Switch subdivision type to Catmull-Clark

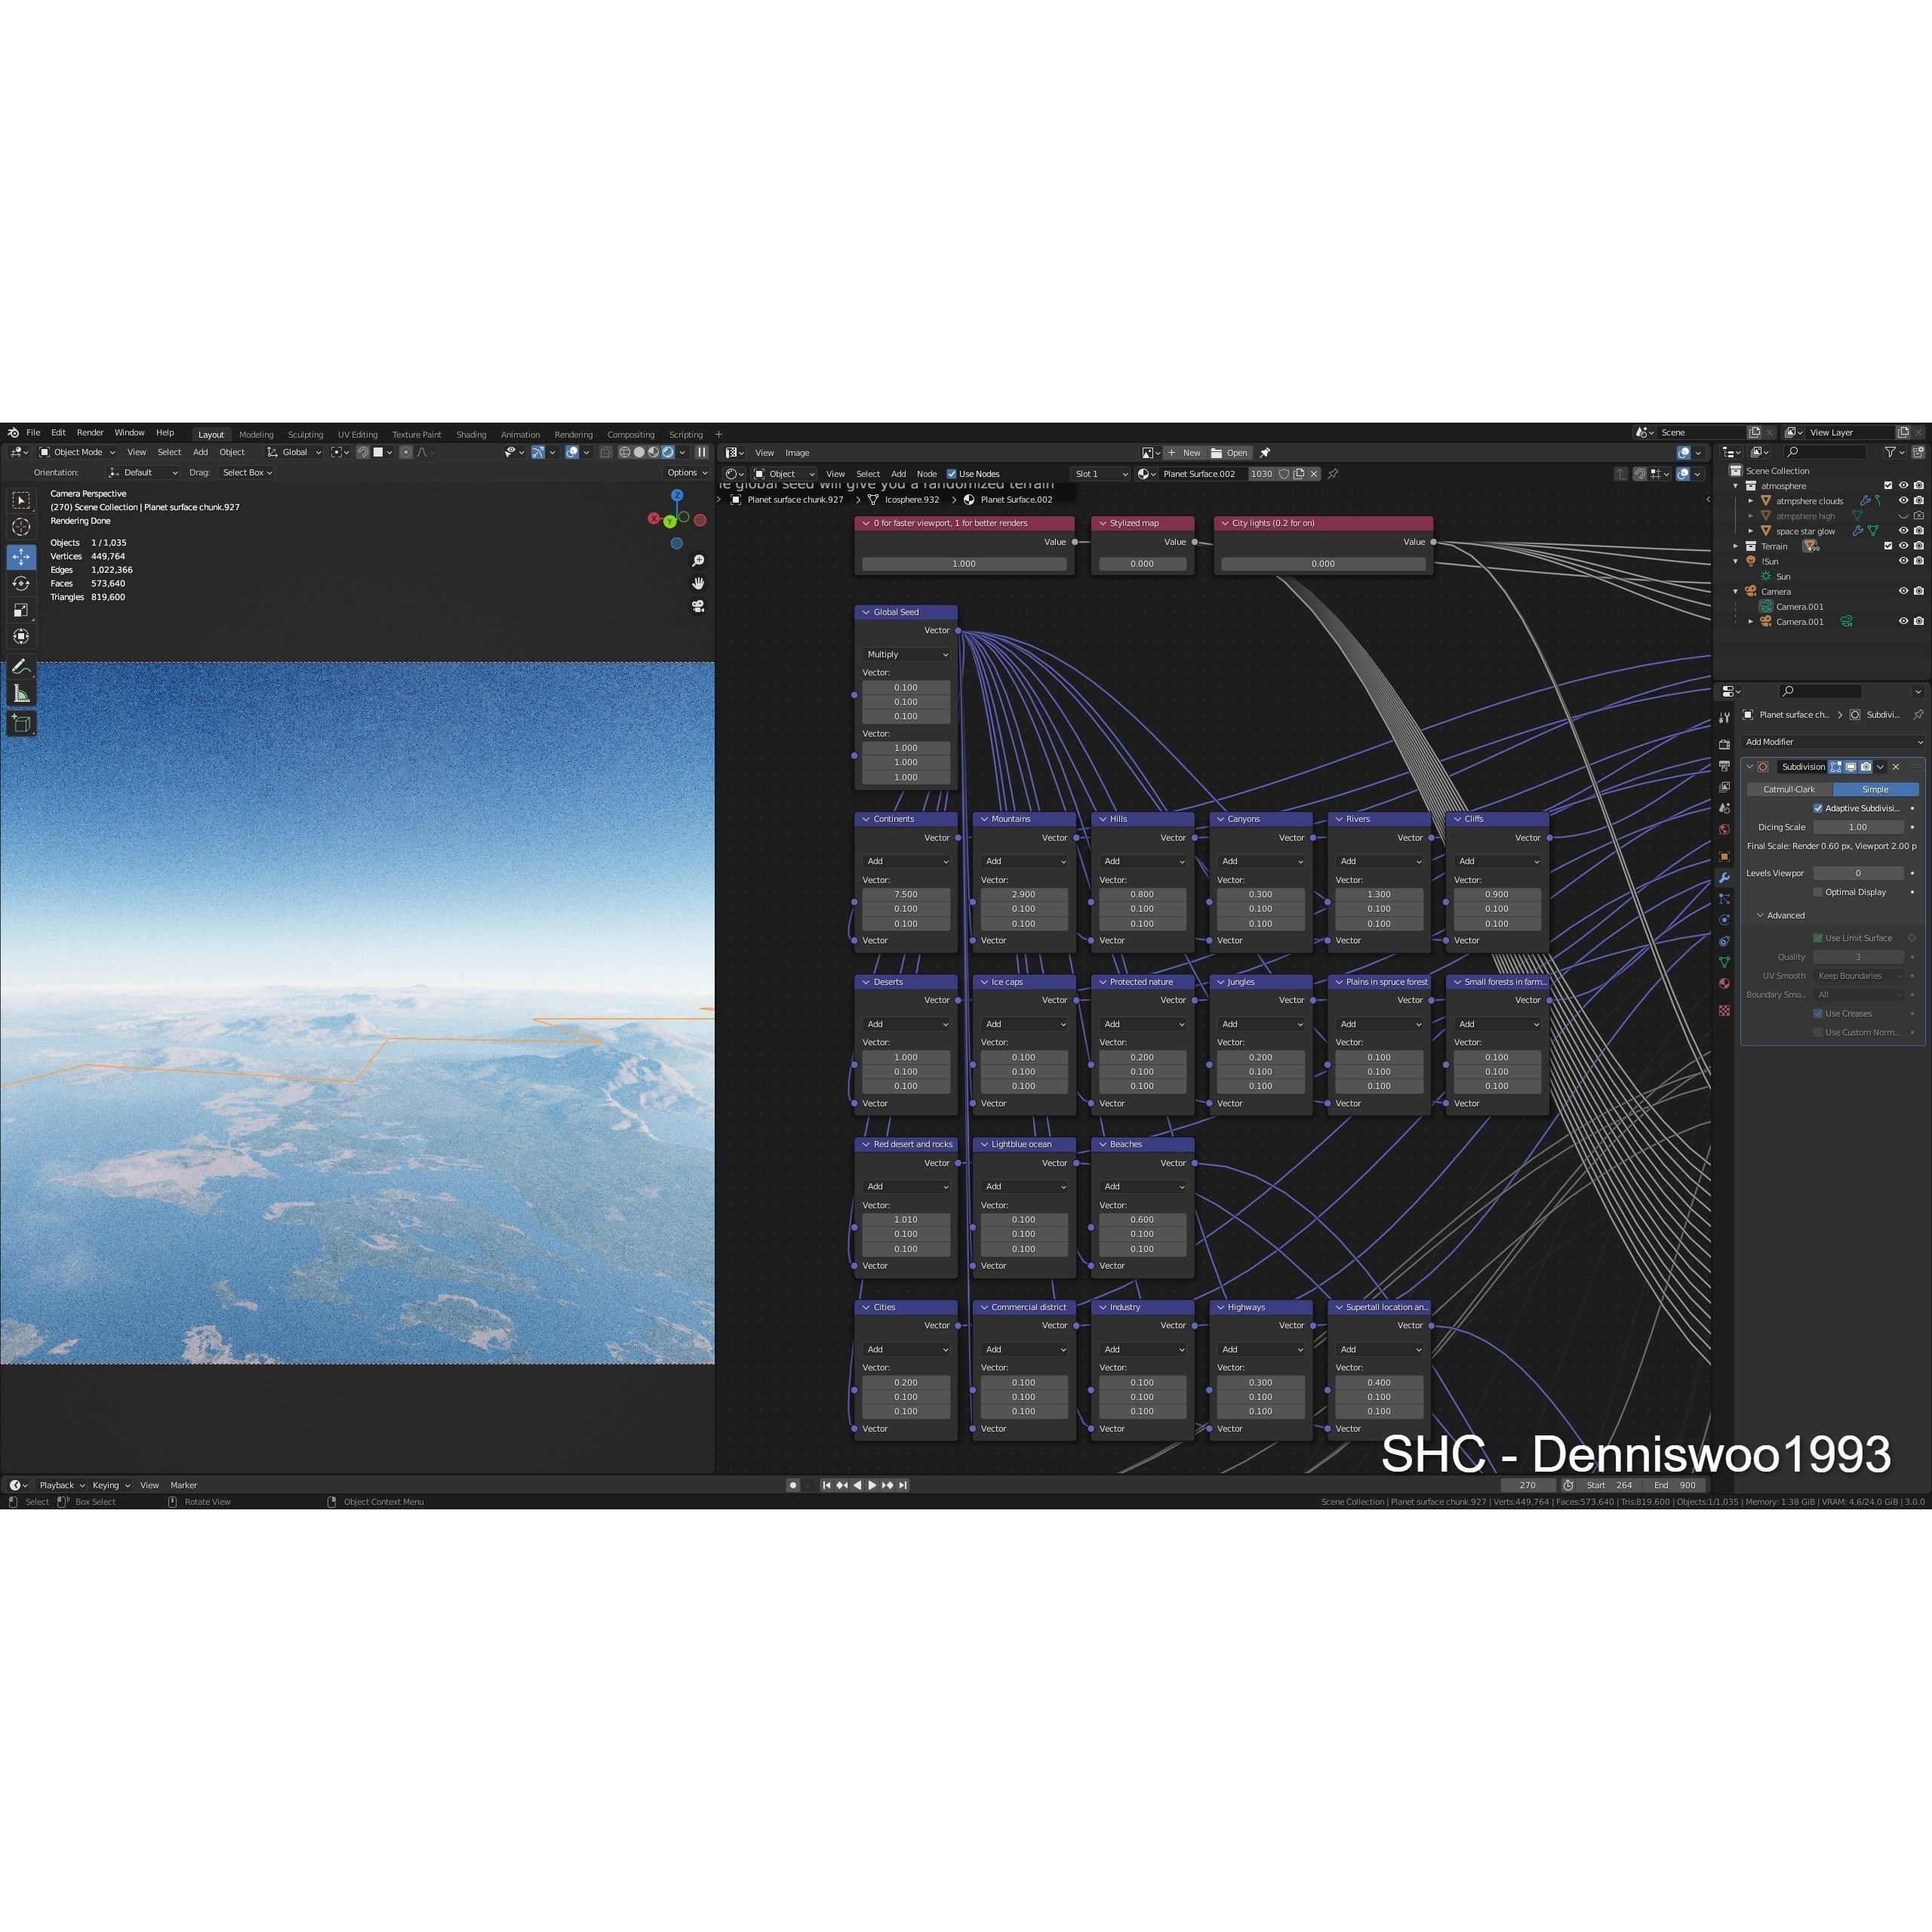tap(1790, 790)
